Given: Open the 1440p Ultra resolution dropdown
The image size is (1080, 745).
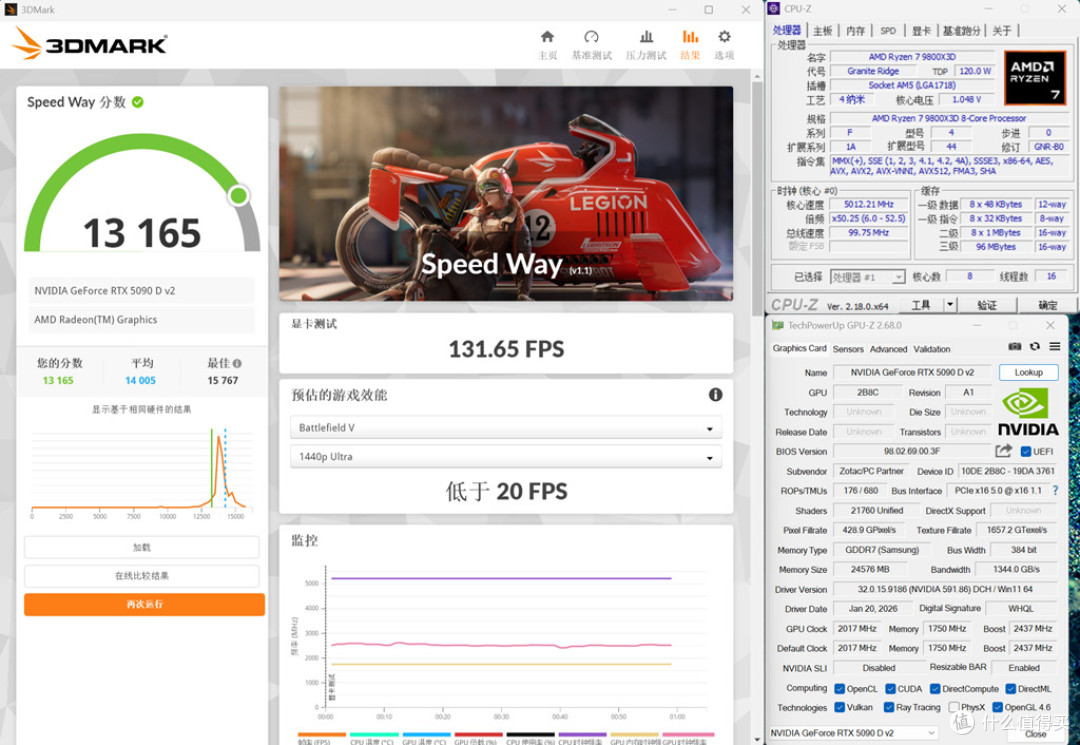Looking at the screenshot, I should coord(506,457).
